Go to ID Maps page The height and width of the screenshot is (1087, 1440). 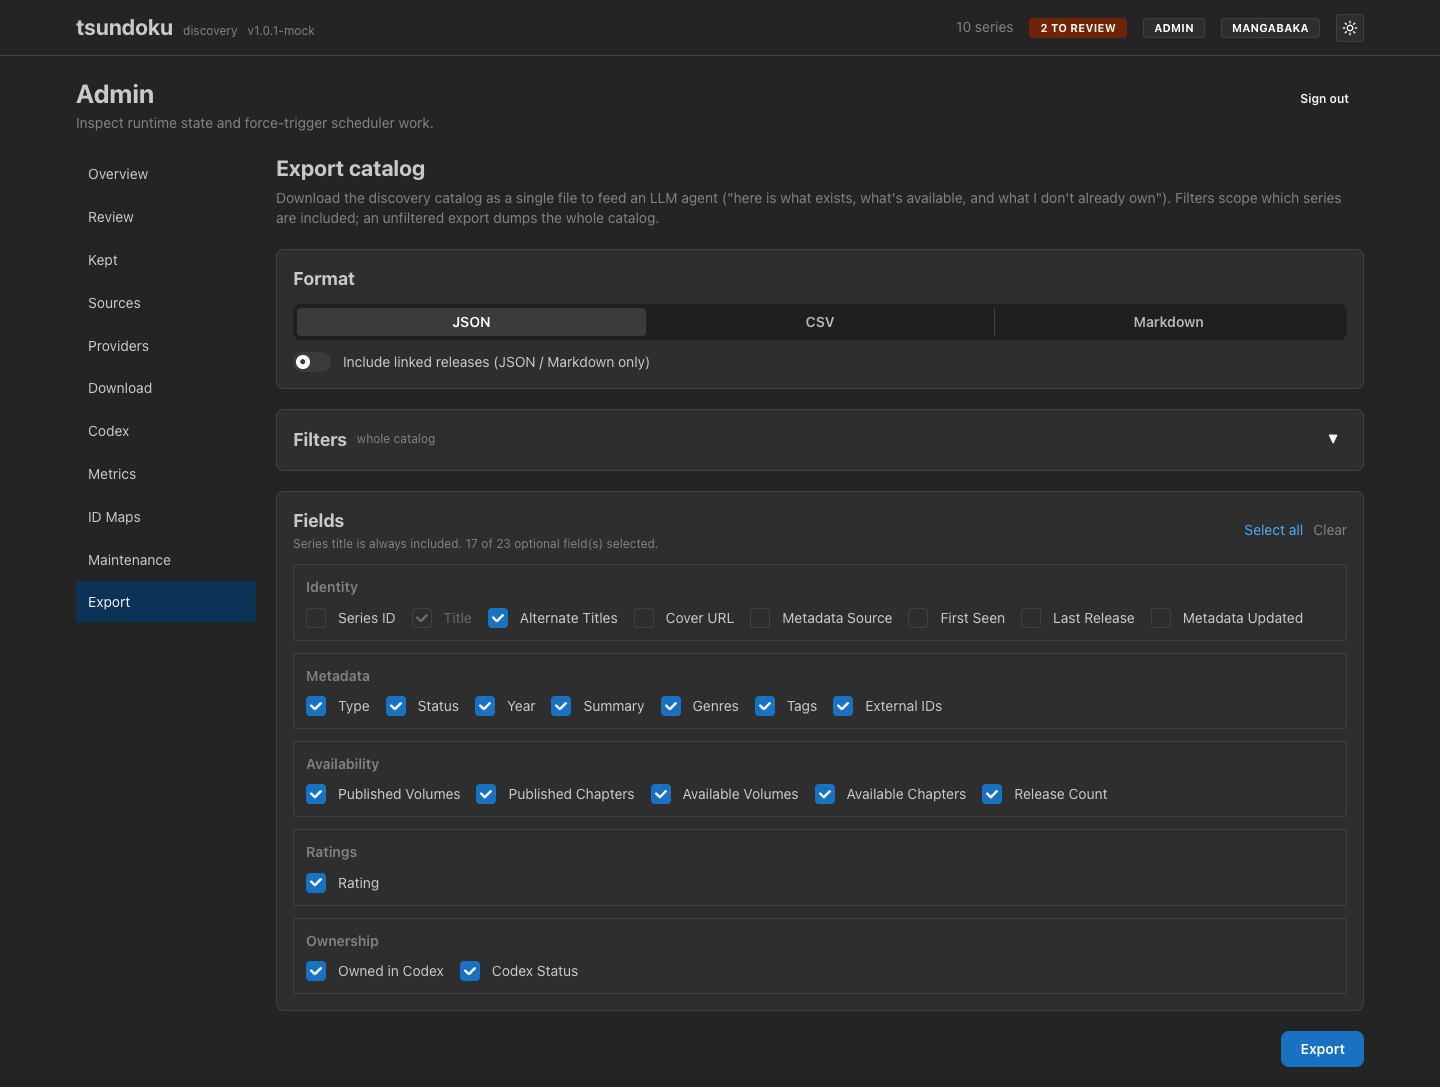click(166, 517)
